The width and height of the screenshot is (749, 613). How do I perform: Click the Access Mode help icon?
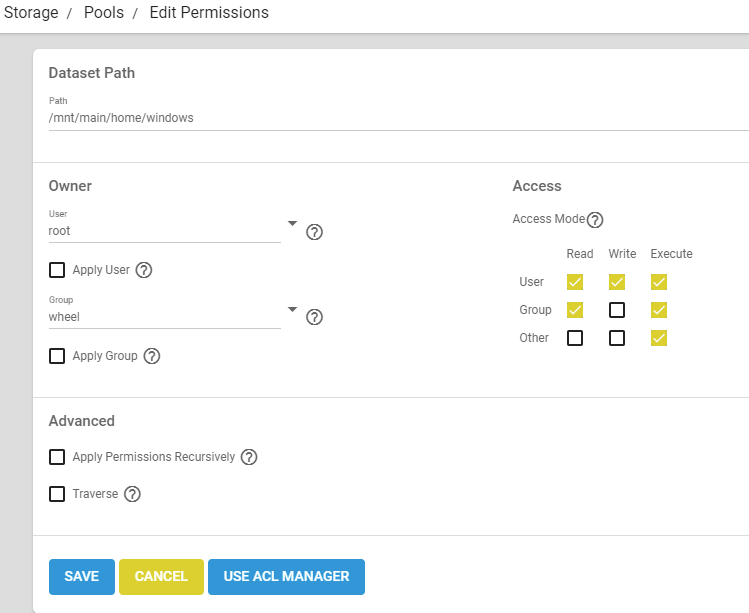pyautogui.click(x=595, y=220)
